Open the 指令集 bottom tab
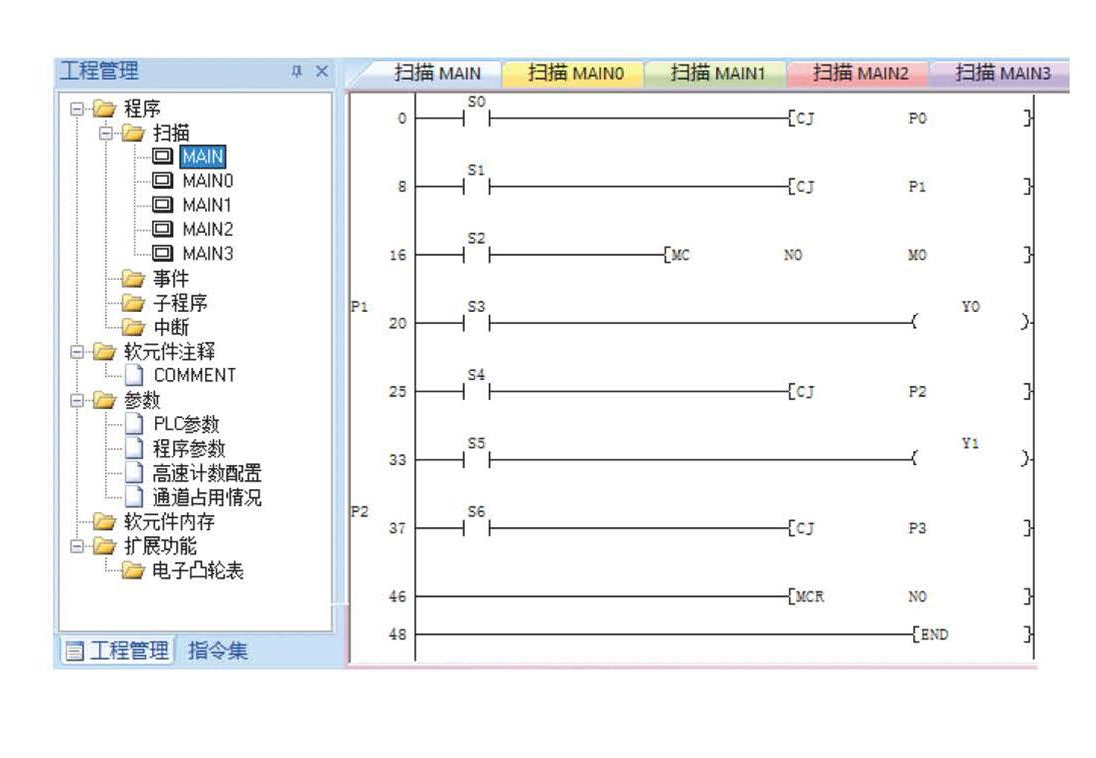 click(218, 652)
